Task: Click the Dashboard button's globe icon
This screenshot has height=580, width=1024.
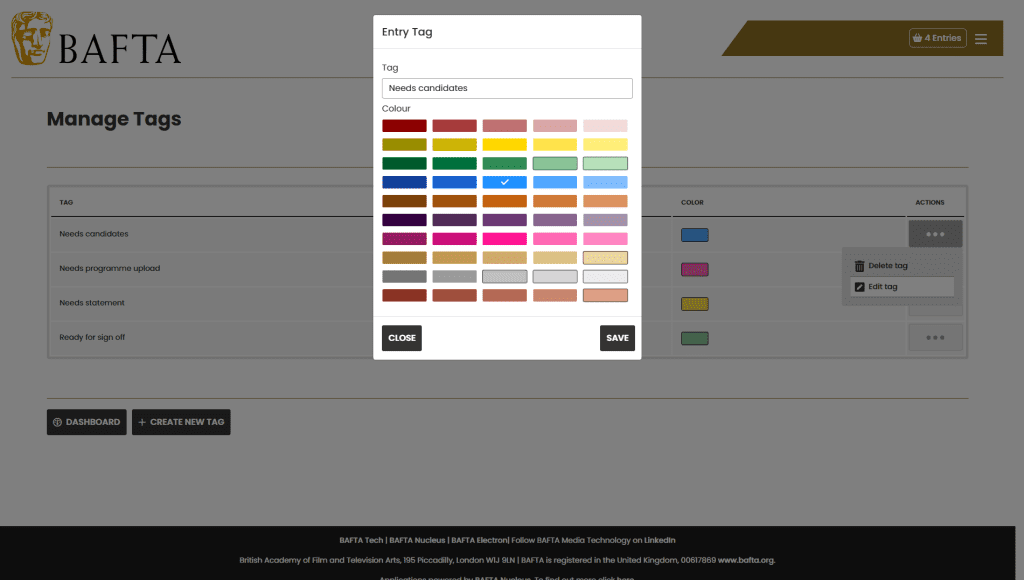Action: (x=57, y=423)
